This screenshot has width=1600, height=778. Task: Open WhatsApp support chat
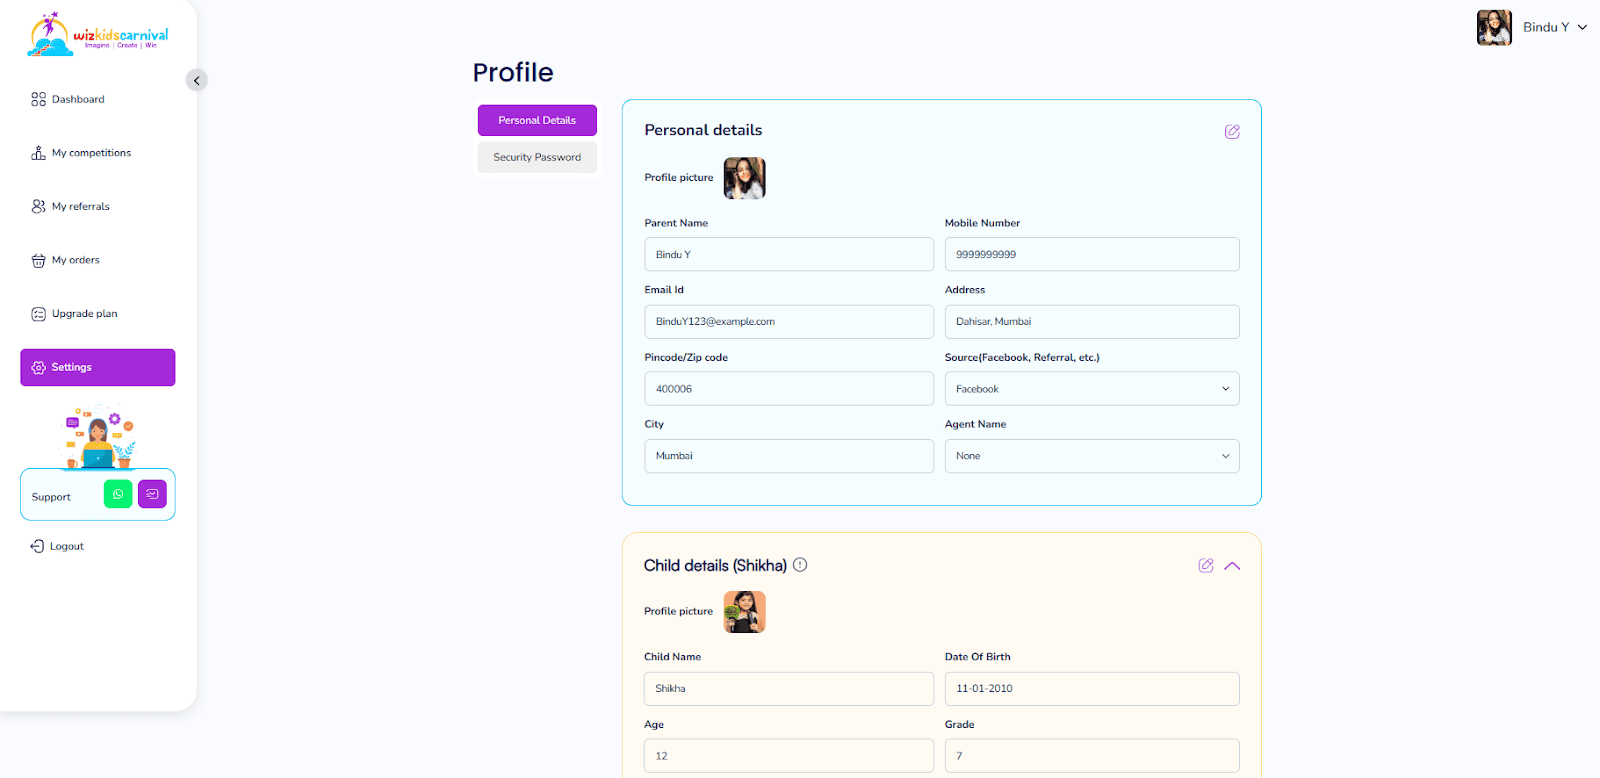[x=118, y=494]
